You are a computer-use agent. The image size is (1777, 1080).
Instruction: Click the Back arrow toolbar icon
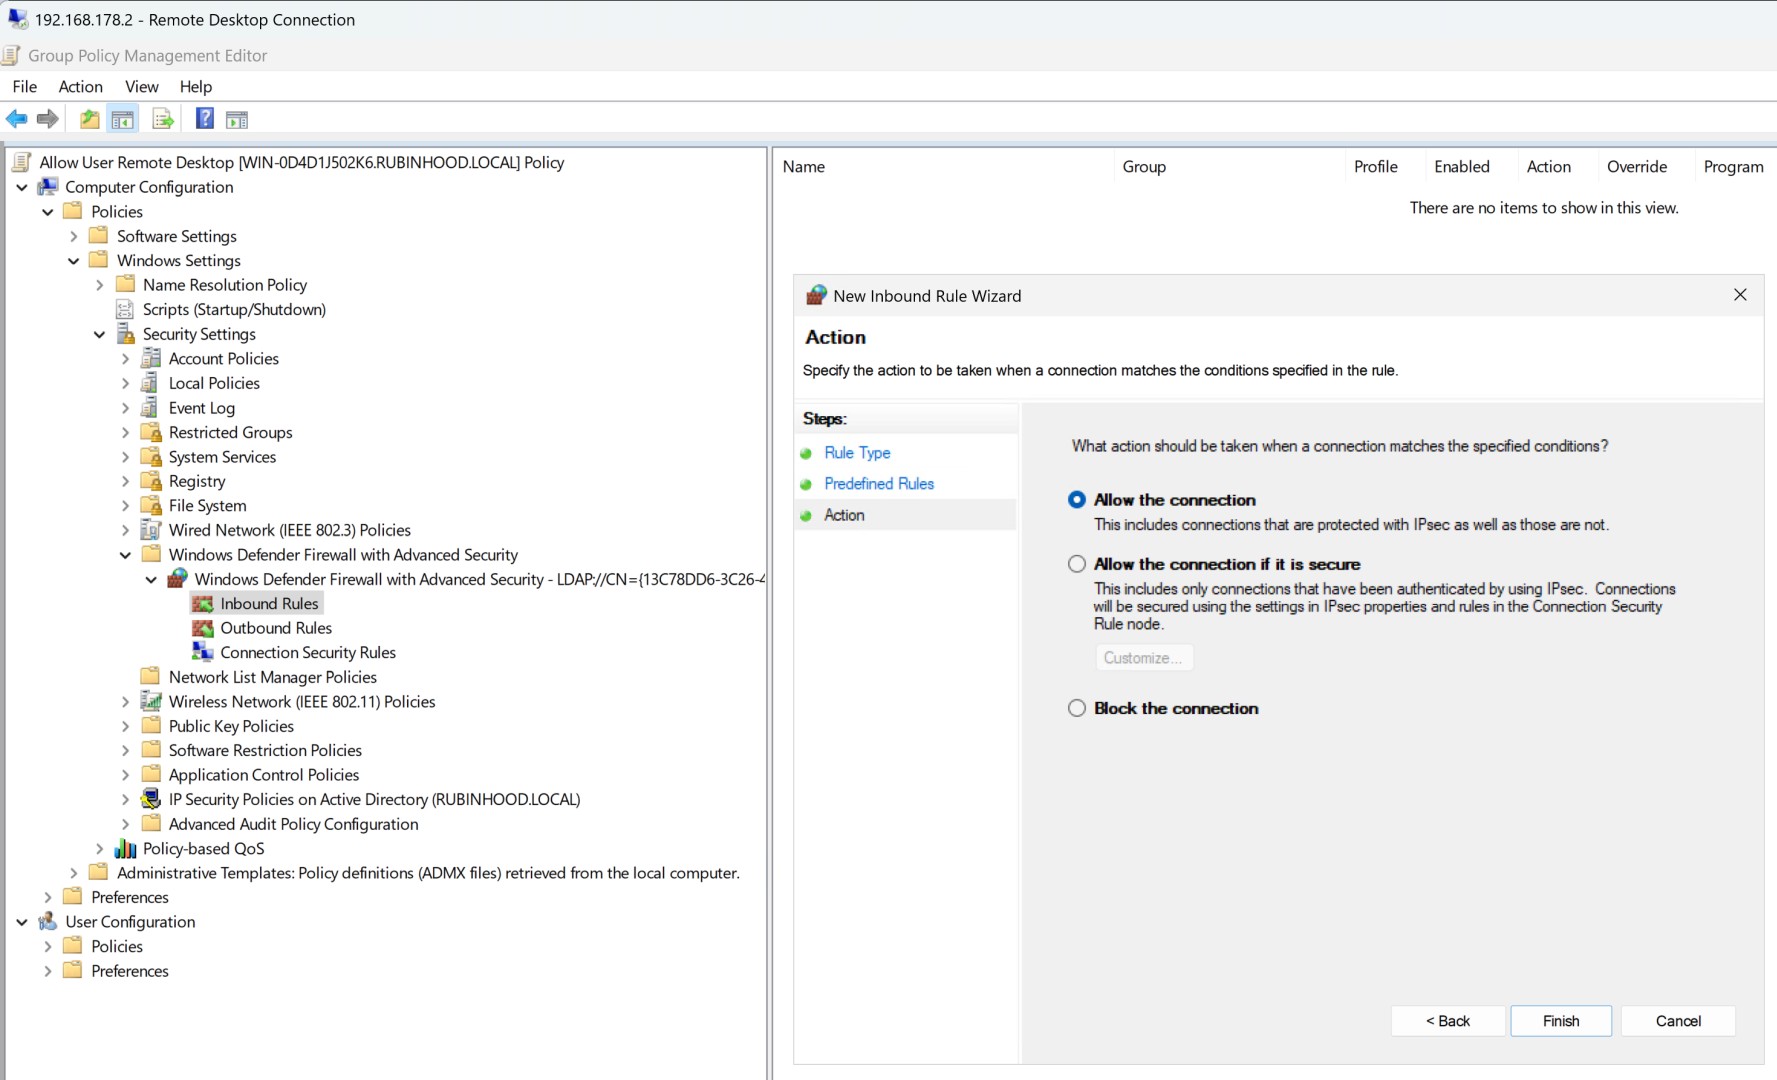[x=17, y=119]
